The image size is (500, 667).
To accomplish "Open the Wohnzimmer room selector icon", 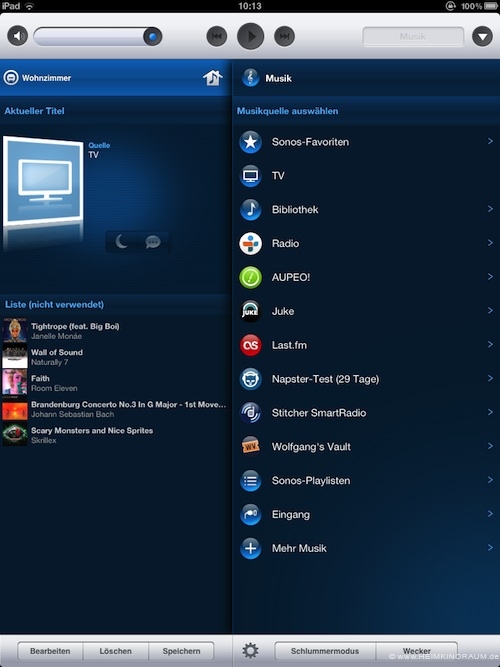I will coord(11,78).
